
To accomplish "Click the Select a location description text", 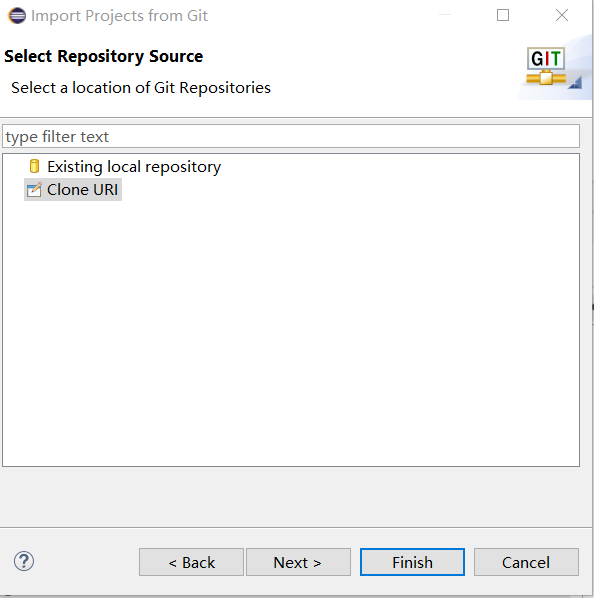I will 141,88.
